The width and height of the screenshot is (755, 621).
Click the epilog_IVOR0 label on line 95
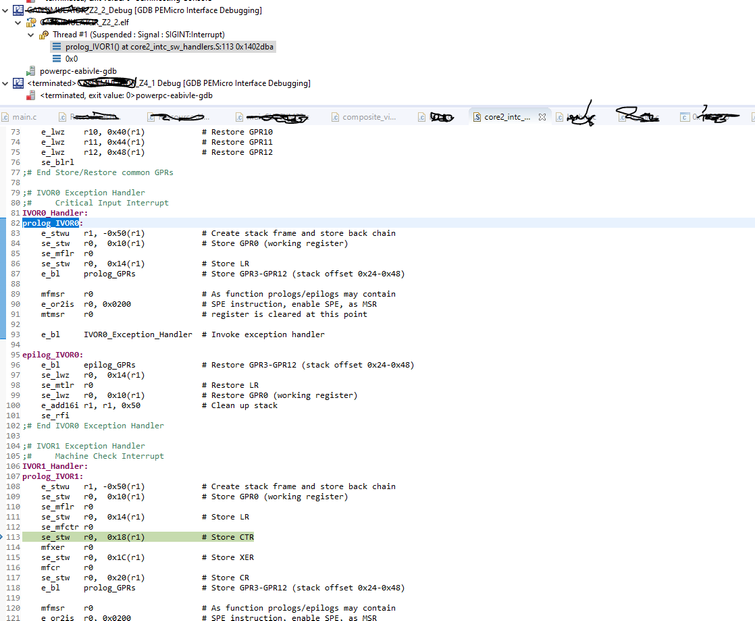tap(52, 355)
